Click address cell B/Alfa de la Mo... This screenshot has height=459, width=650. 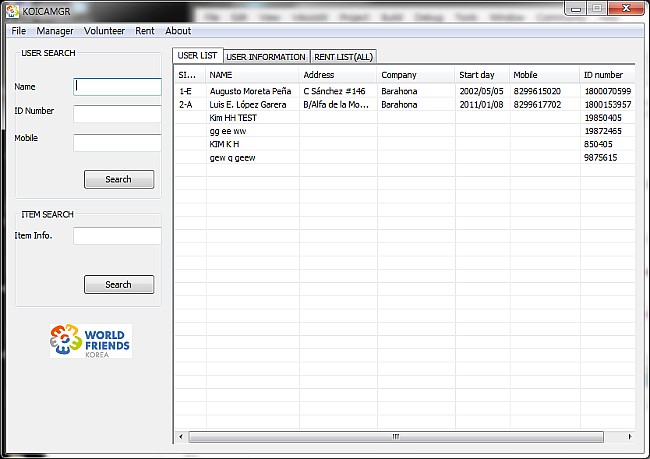point(336,104)
